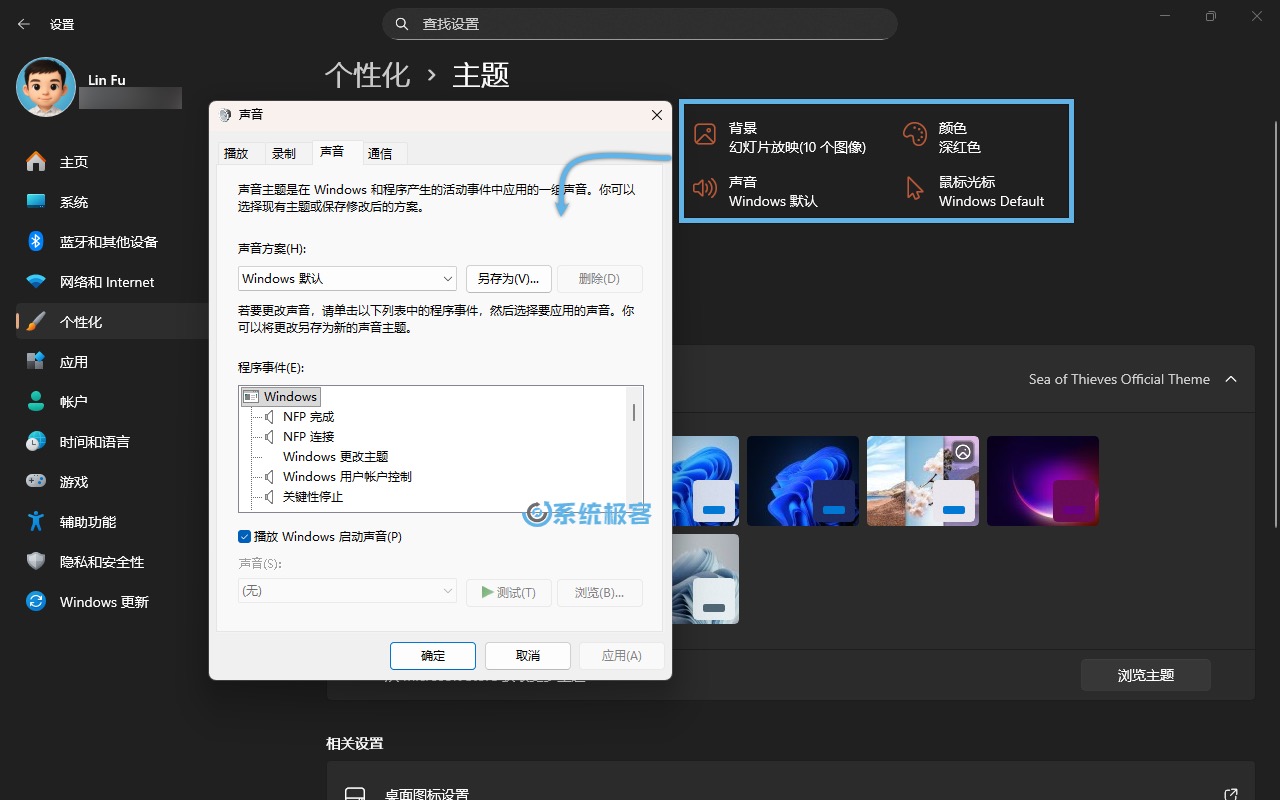Open the Windows 更新 icon
Viewport: 1280px width, 800px height.
[35, 601]
